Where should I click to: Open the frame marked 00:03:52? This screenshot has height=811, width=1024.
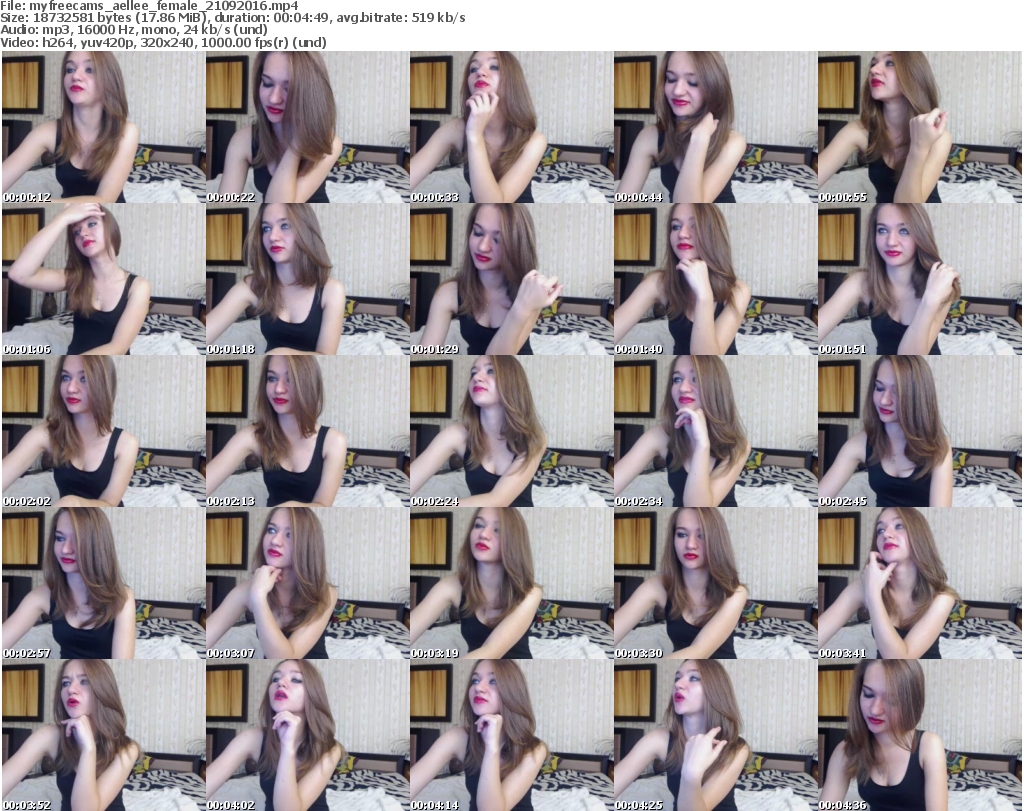tap(103, 736)
